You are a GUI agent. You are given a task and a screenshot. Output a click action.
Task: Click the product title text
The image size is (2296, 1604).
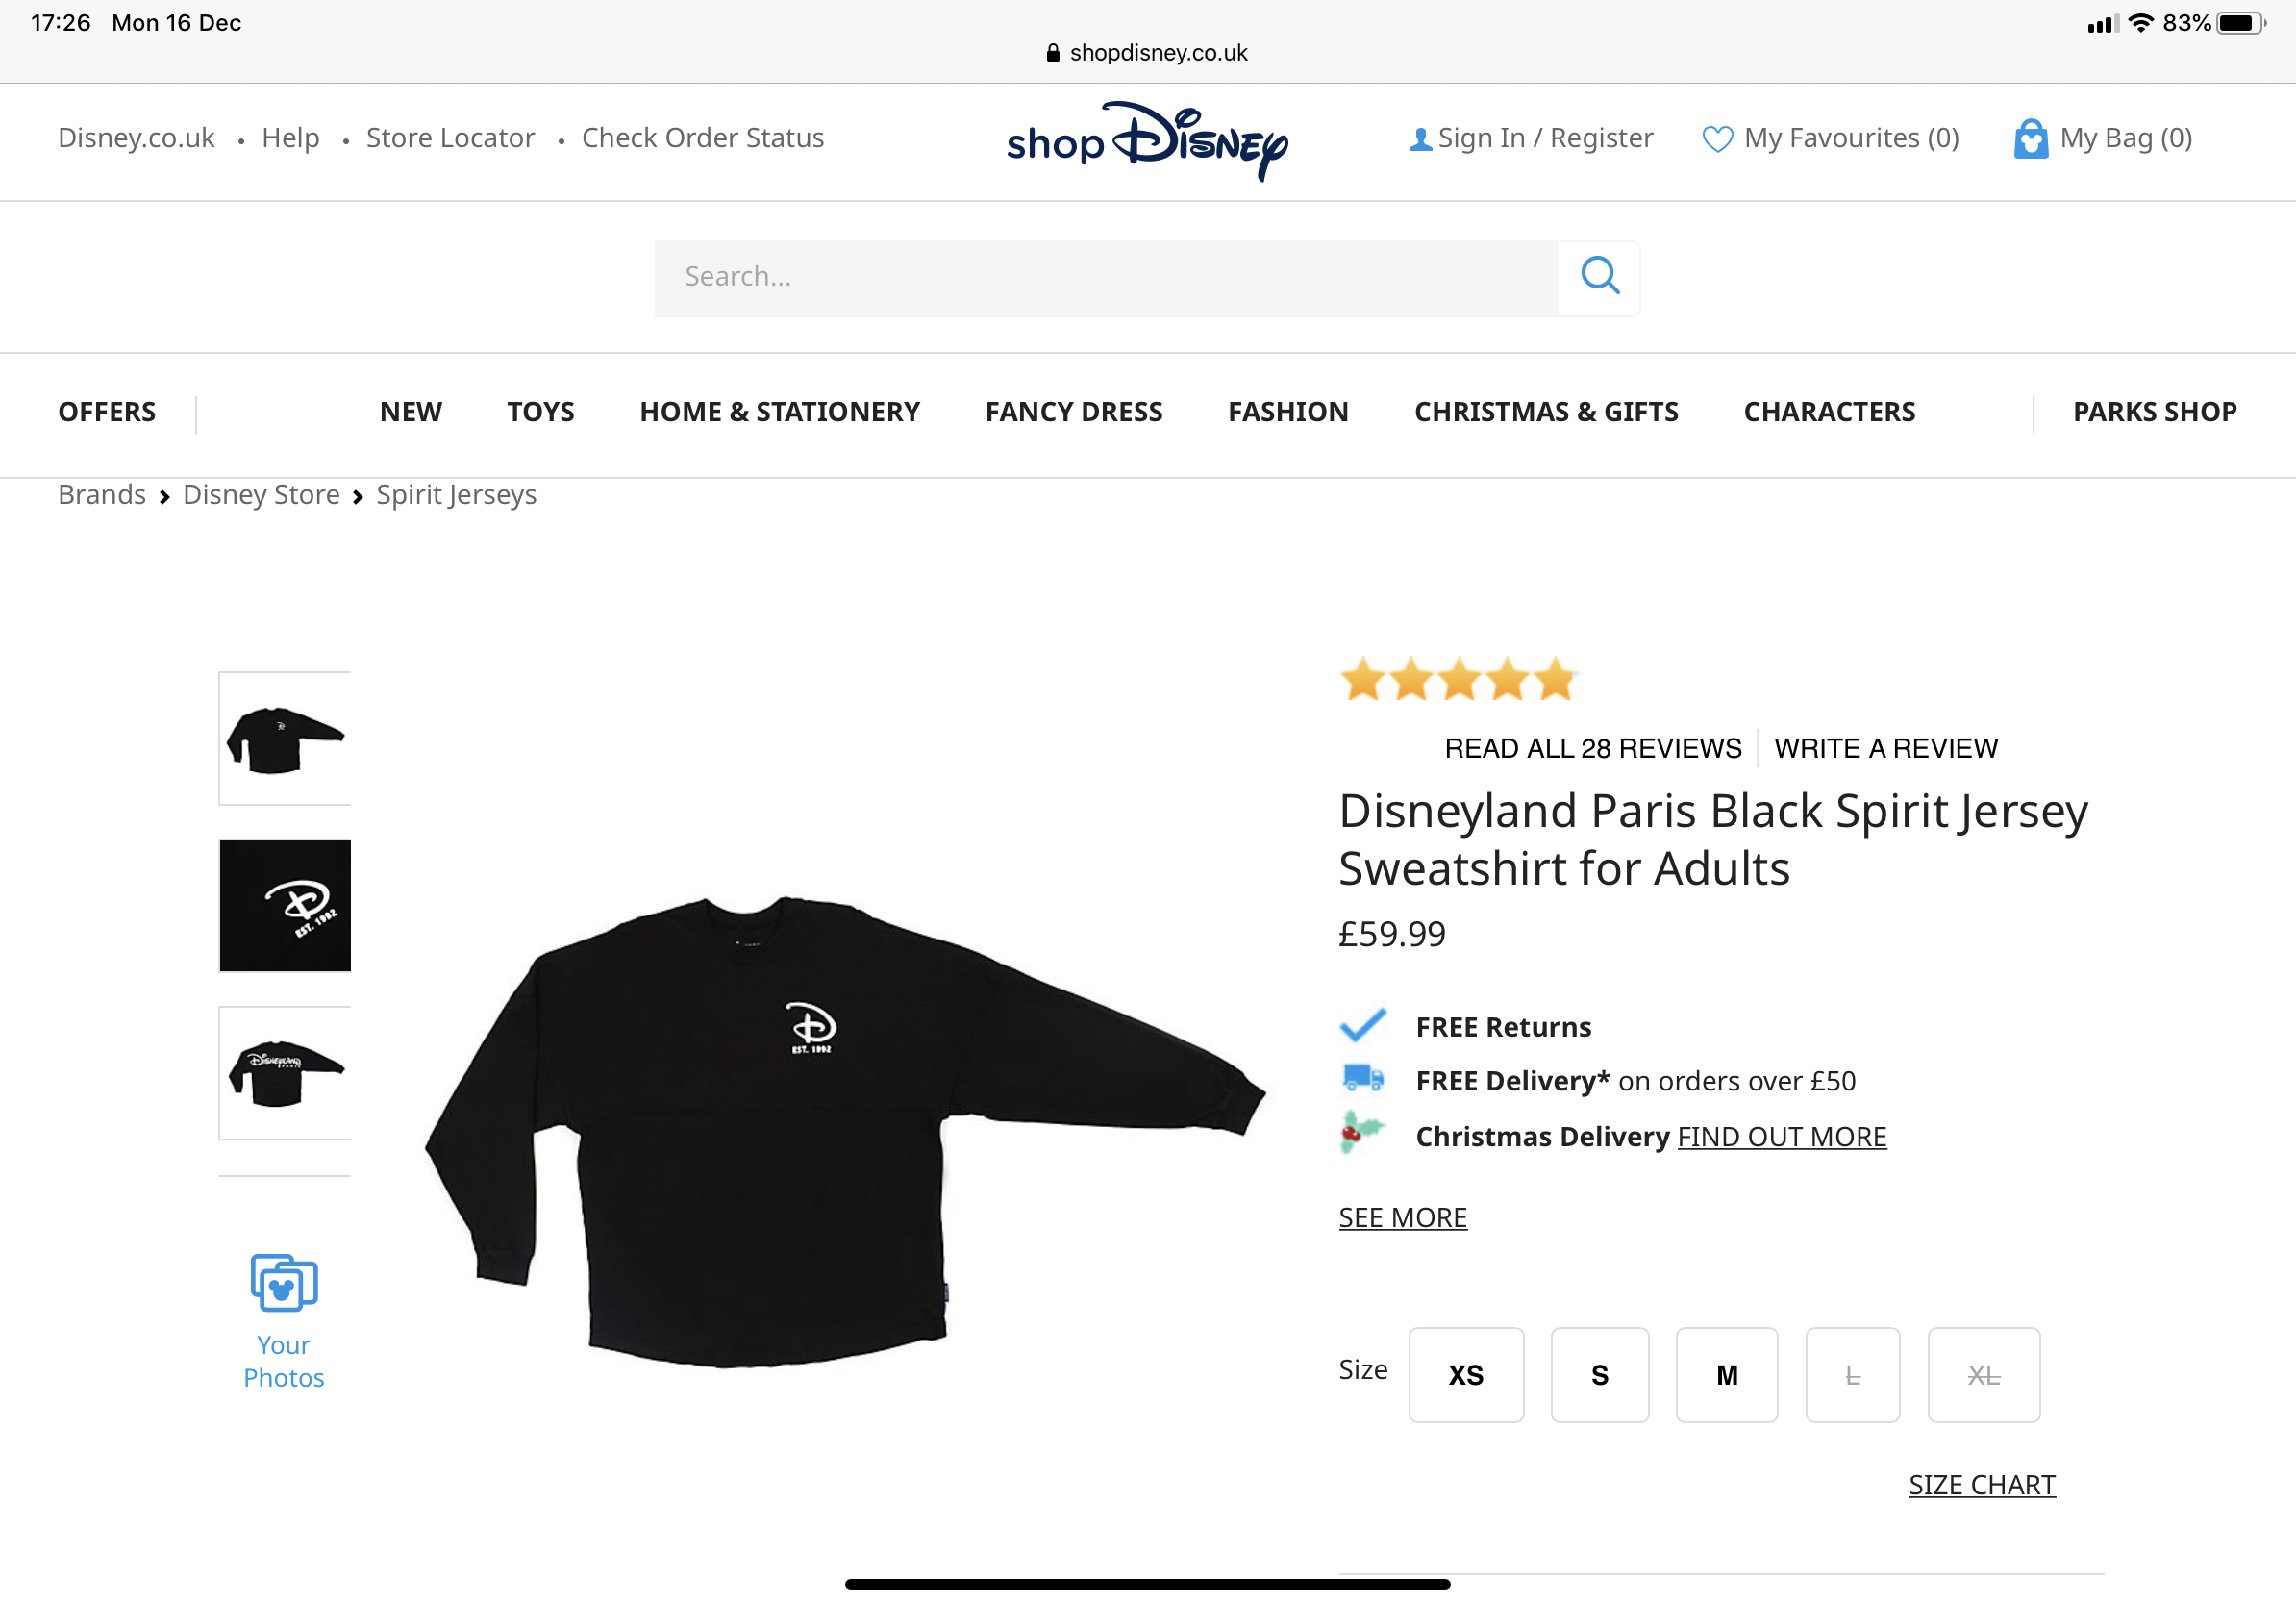(x=1713, y=839)
